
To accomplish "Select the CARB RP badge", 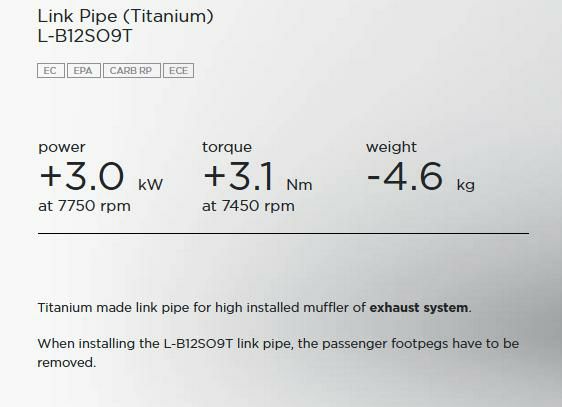I will pyautogui.click(x=132, y=71).
